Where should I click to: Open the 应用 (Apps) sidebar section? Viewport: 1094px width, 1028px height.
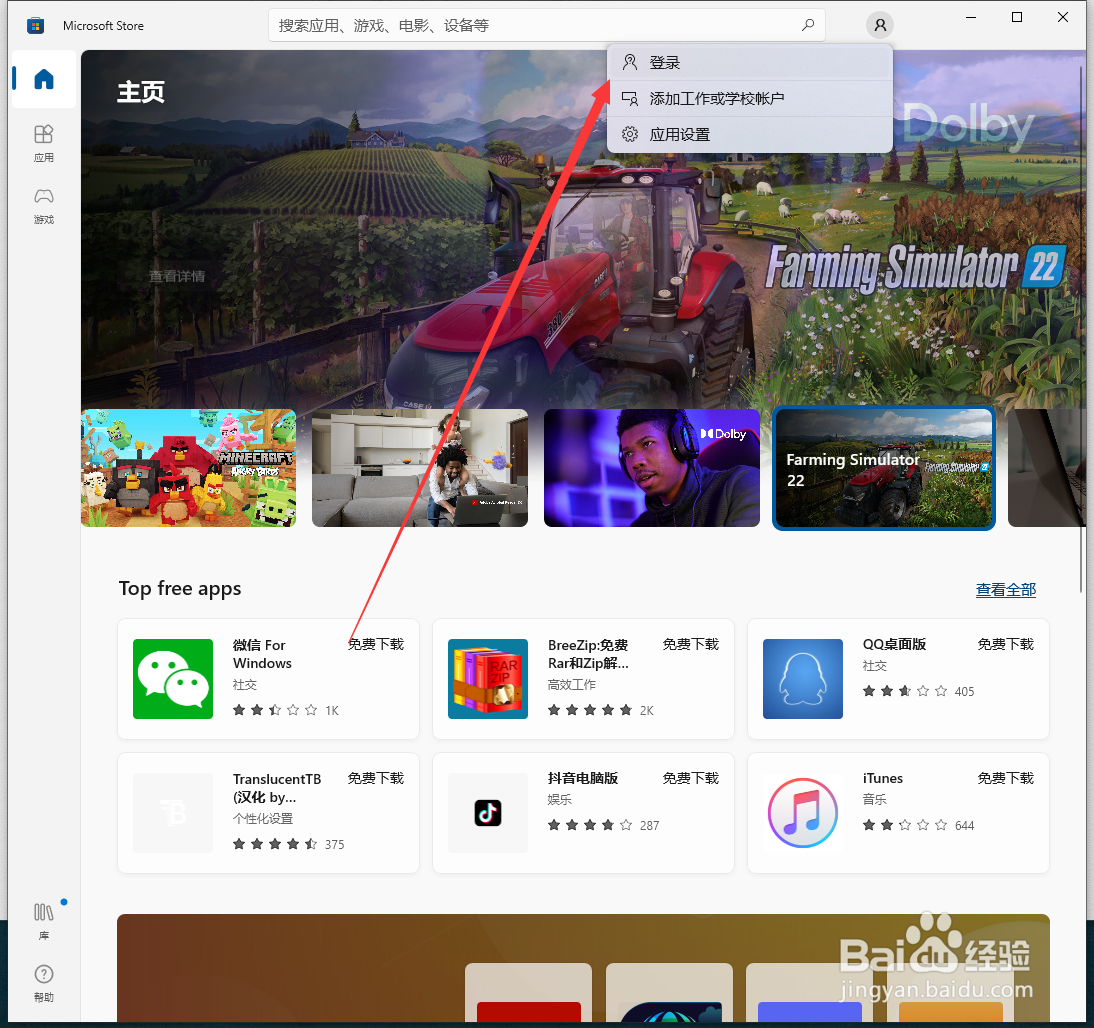tap(44, 143)
